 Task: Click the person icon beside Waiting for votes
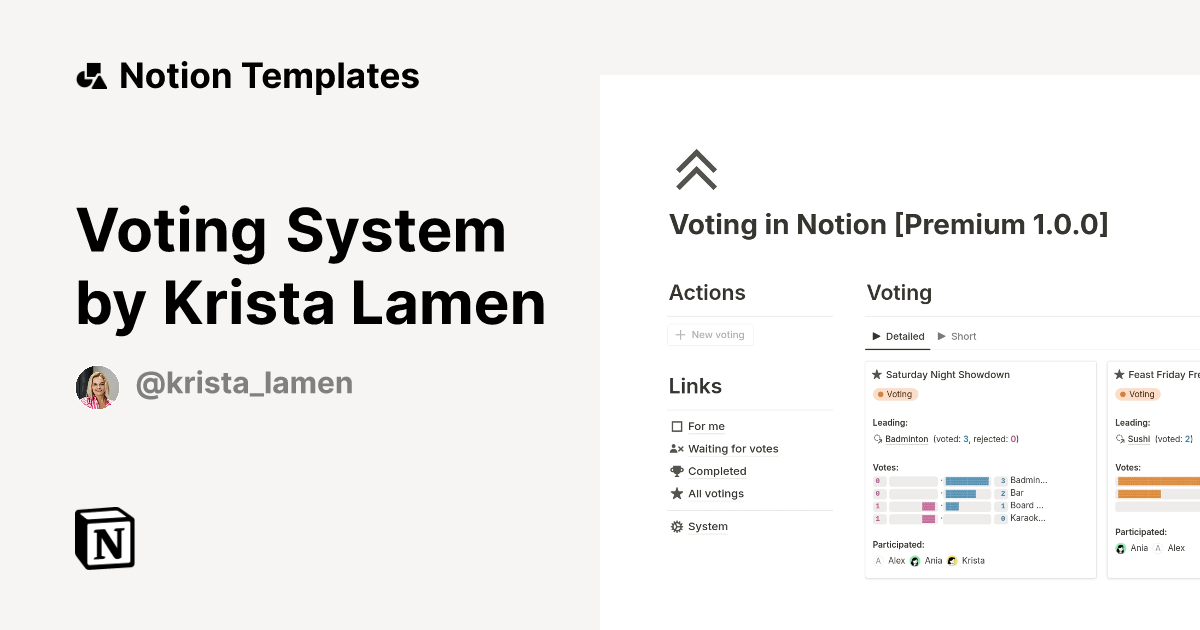pyautogui.click(x=677, y=448)
